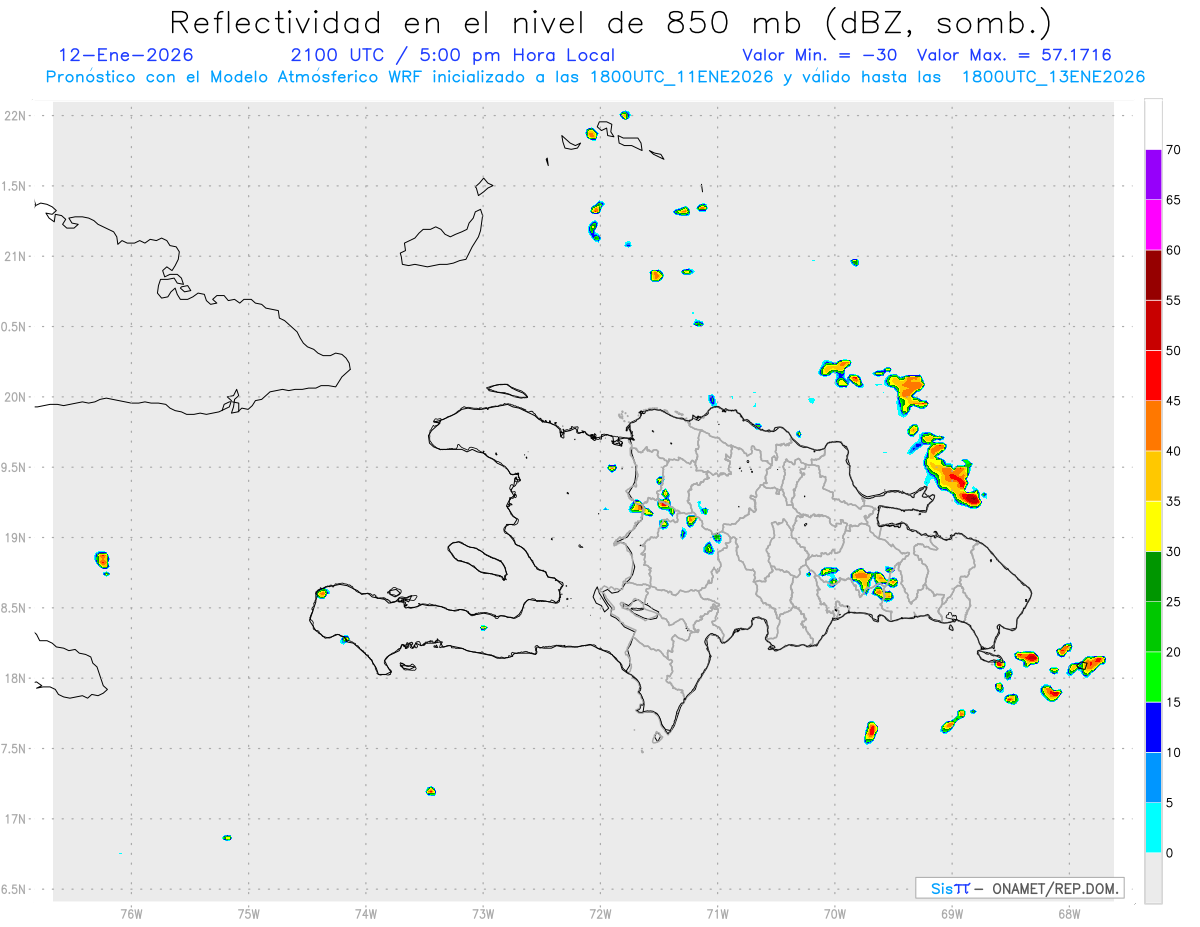Click the latitude axis label "19N"
Image resolution: width=1200 pixels, height=927 pixels.
[x=16, y=538]
